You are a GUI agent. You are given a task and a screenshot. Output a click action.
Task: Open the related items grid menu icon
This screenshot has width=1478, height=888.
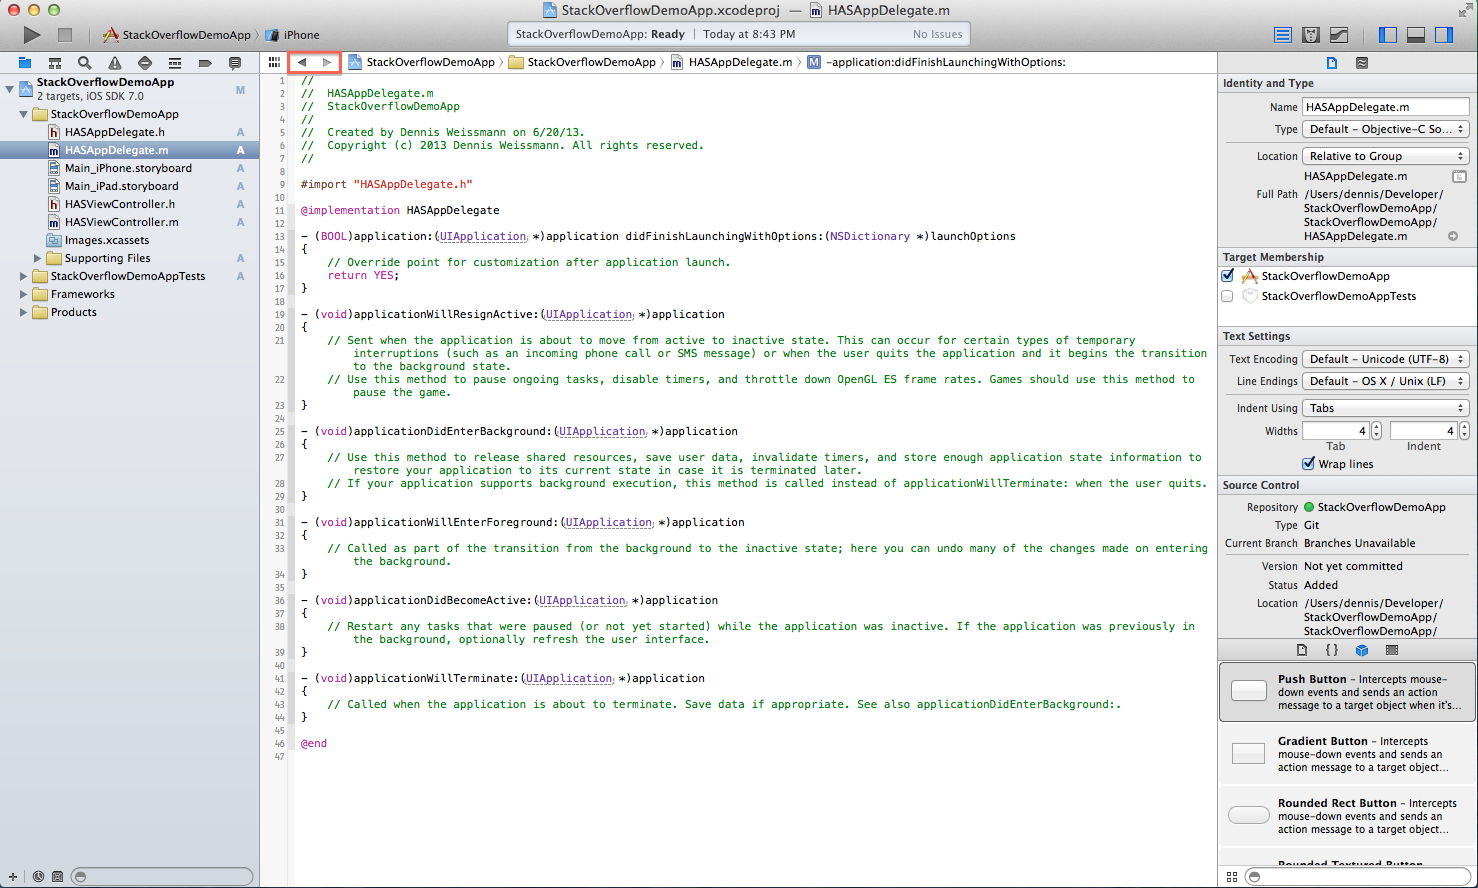point(274,62)
